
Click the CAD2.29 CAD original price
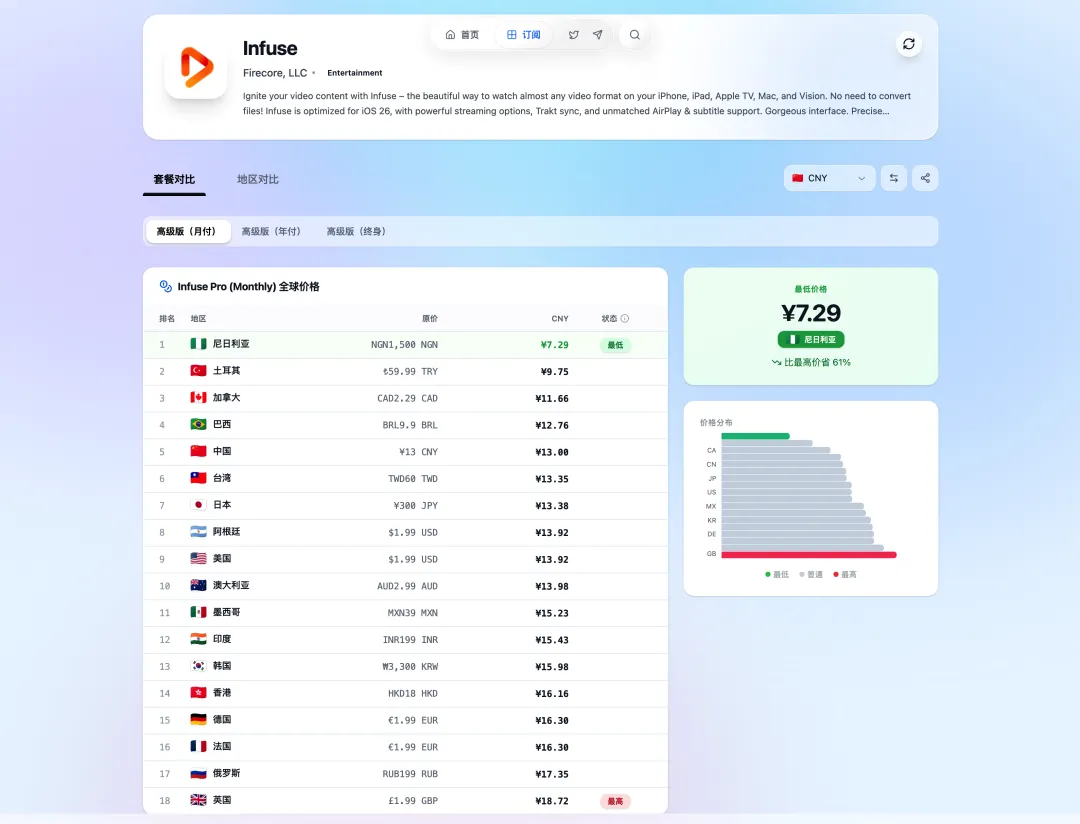[407, 398]
